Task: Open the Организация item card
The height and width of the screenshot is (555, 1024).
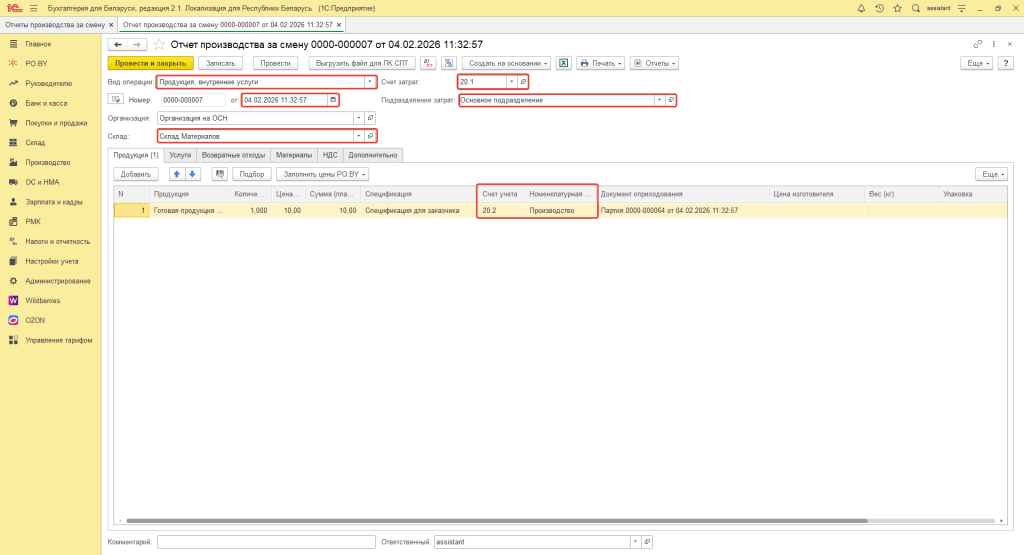Action: click(x=370, y=118)
